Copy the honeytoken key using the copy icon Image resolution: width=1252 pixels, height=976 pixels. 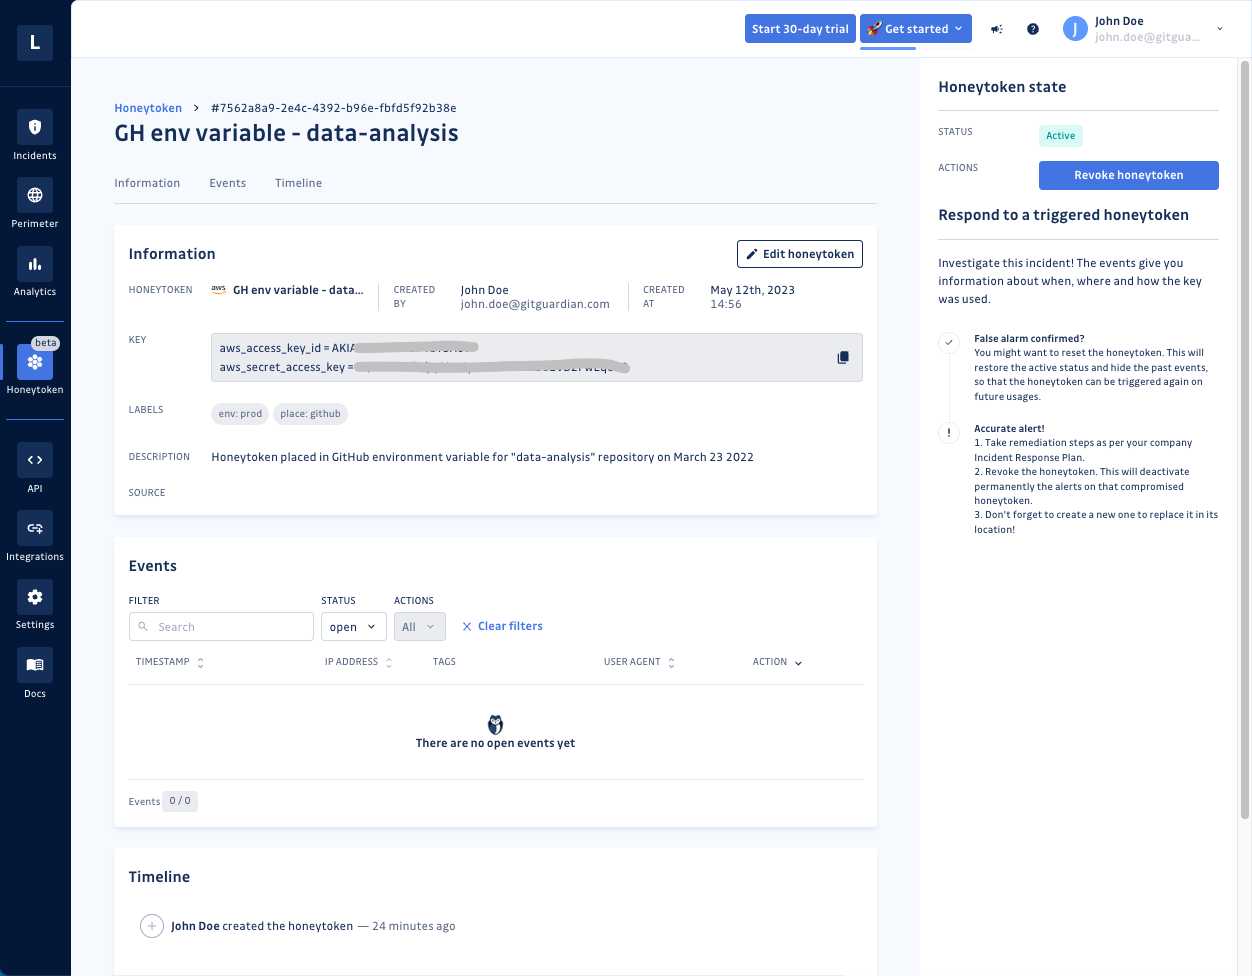click(x=842, y=357)
